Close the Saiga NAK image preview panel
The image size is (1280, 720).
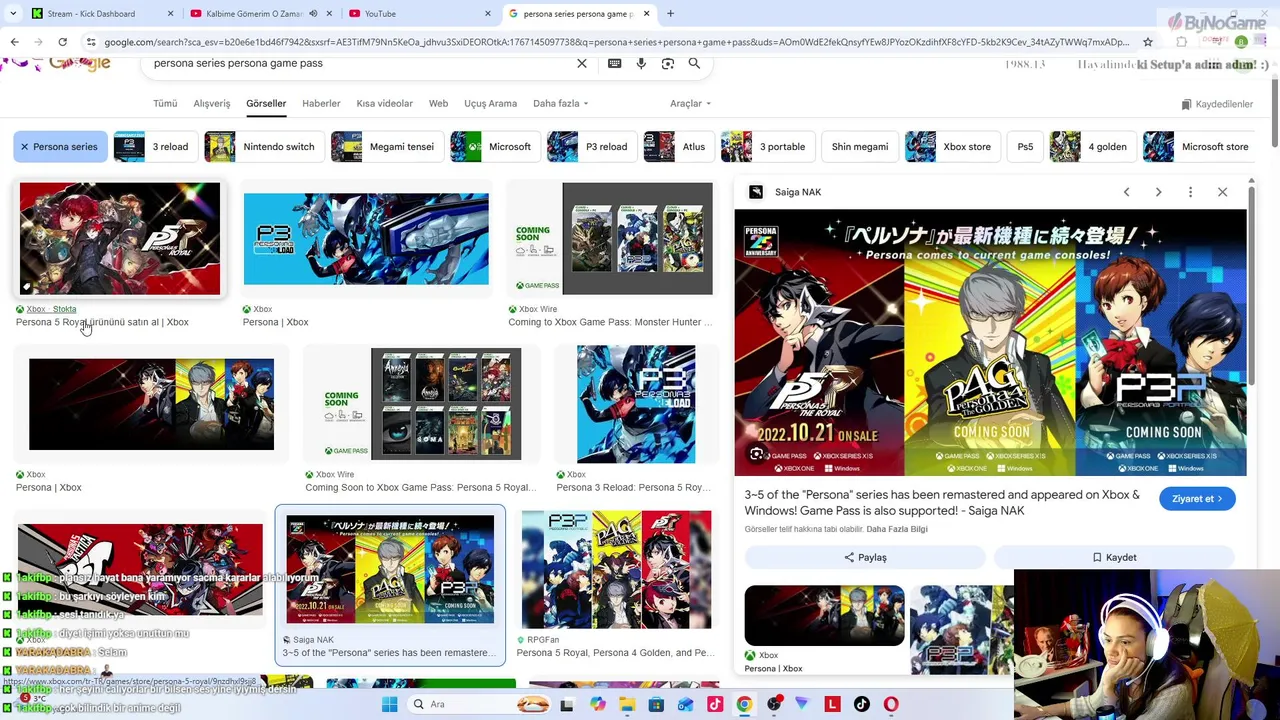coord(1222,192)
